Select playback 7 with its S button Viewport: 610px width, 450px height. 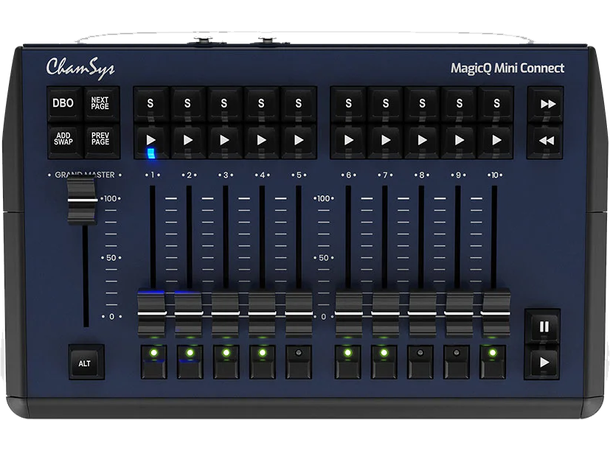click(x=385, y=104)
